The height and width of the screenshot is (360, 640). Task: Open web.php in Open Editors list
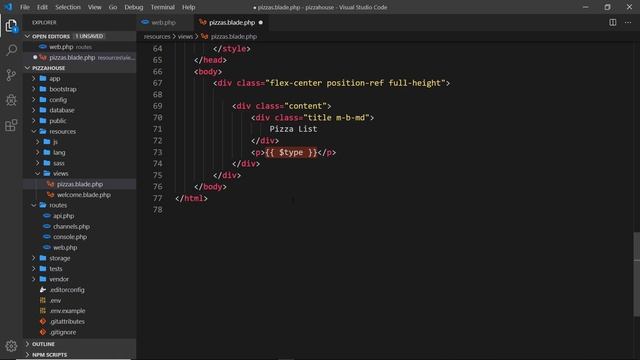point(79,47)
